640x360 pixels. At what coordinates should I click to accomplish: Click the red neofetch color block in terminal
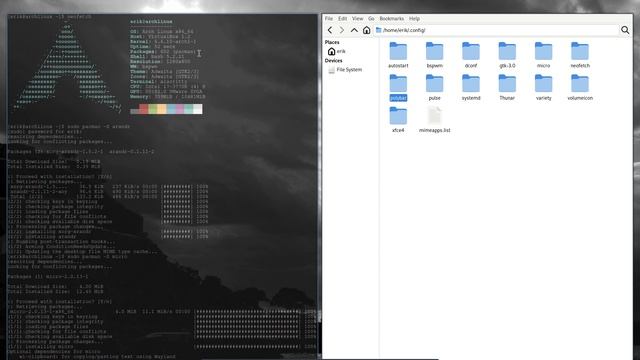coord(143,109)
